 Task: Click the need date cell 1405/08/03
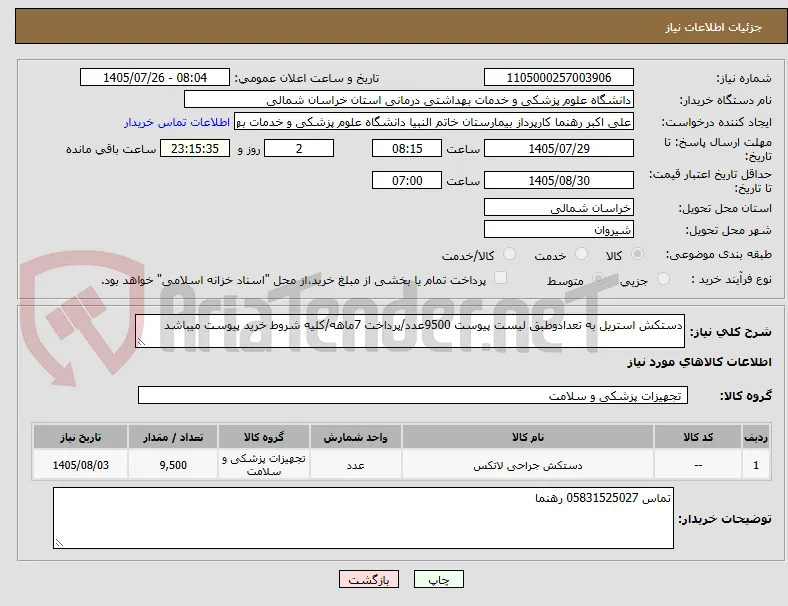[x=80, y=465]
